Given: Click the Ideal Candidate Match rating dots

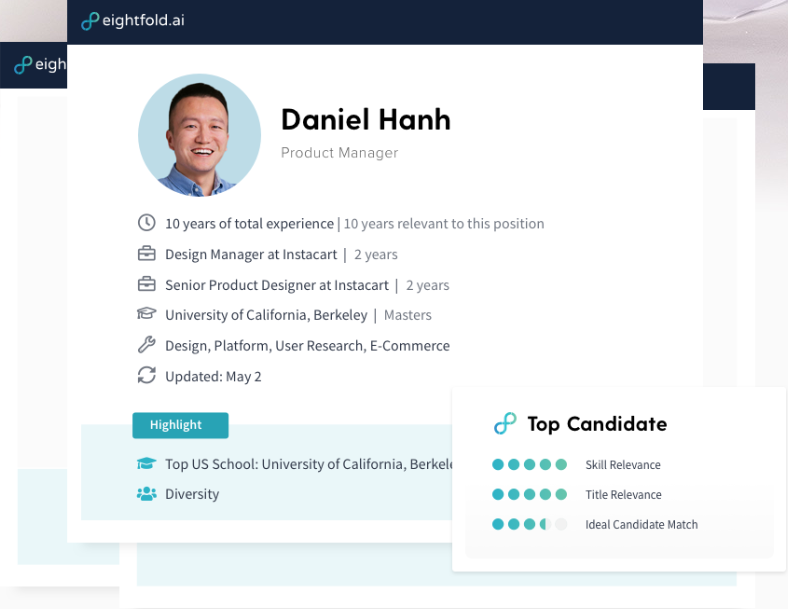Looking at the screenshot, I should (529, 524).
